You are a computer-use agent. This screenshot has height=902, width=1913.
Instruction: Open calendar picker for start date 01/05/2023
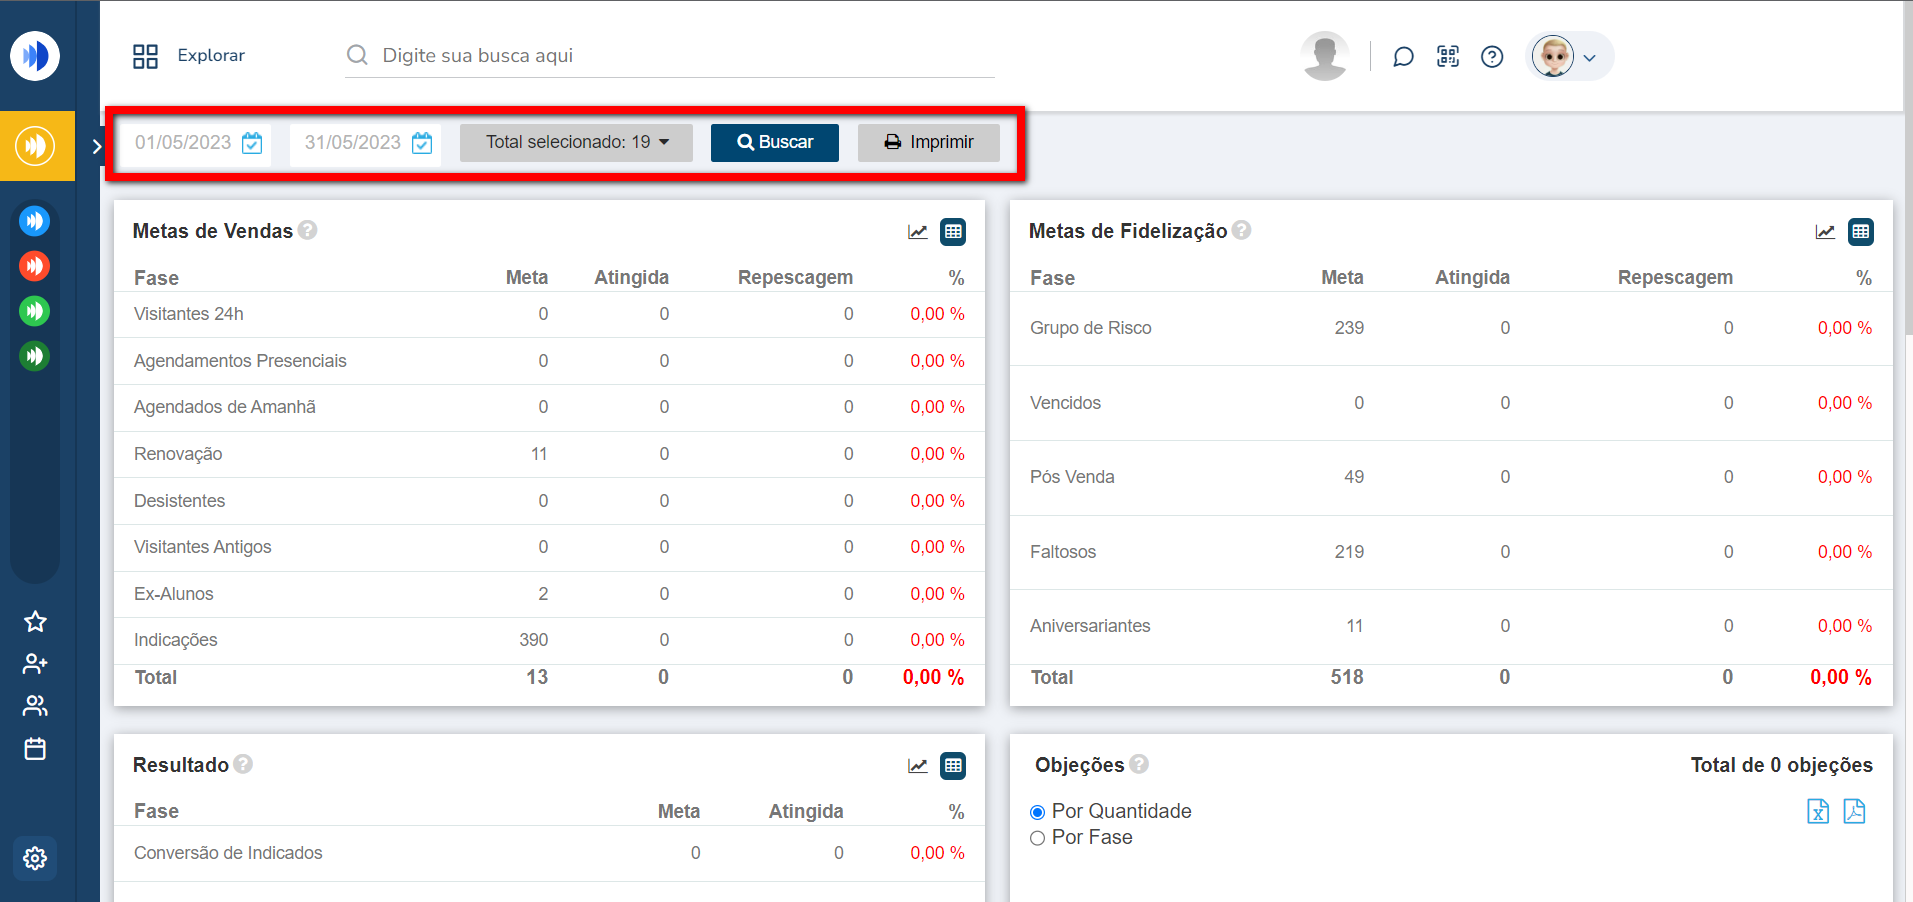(252, 143)
